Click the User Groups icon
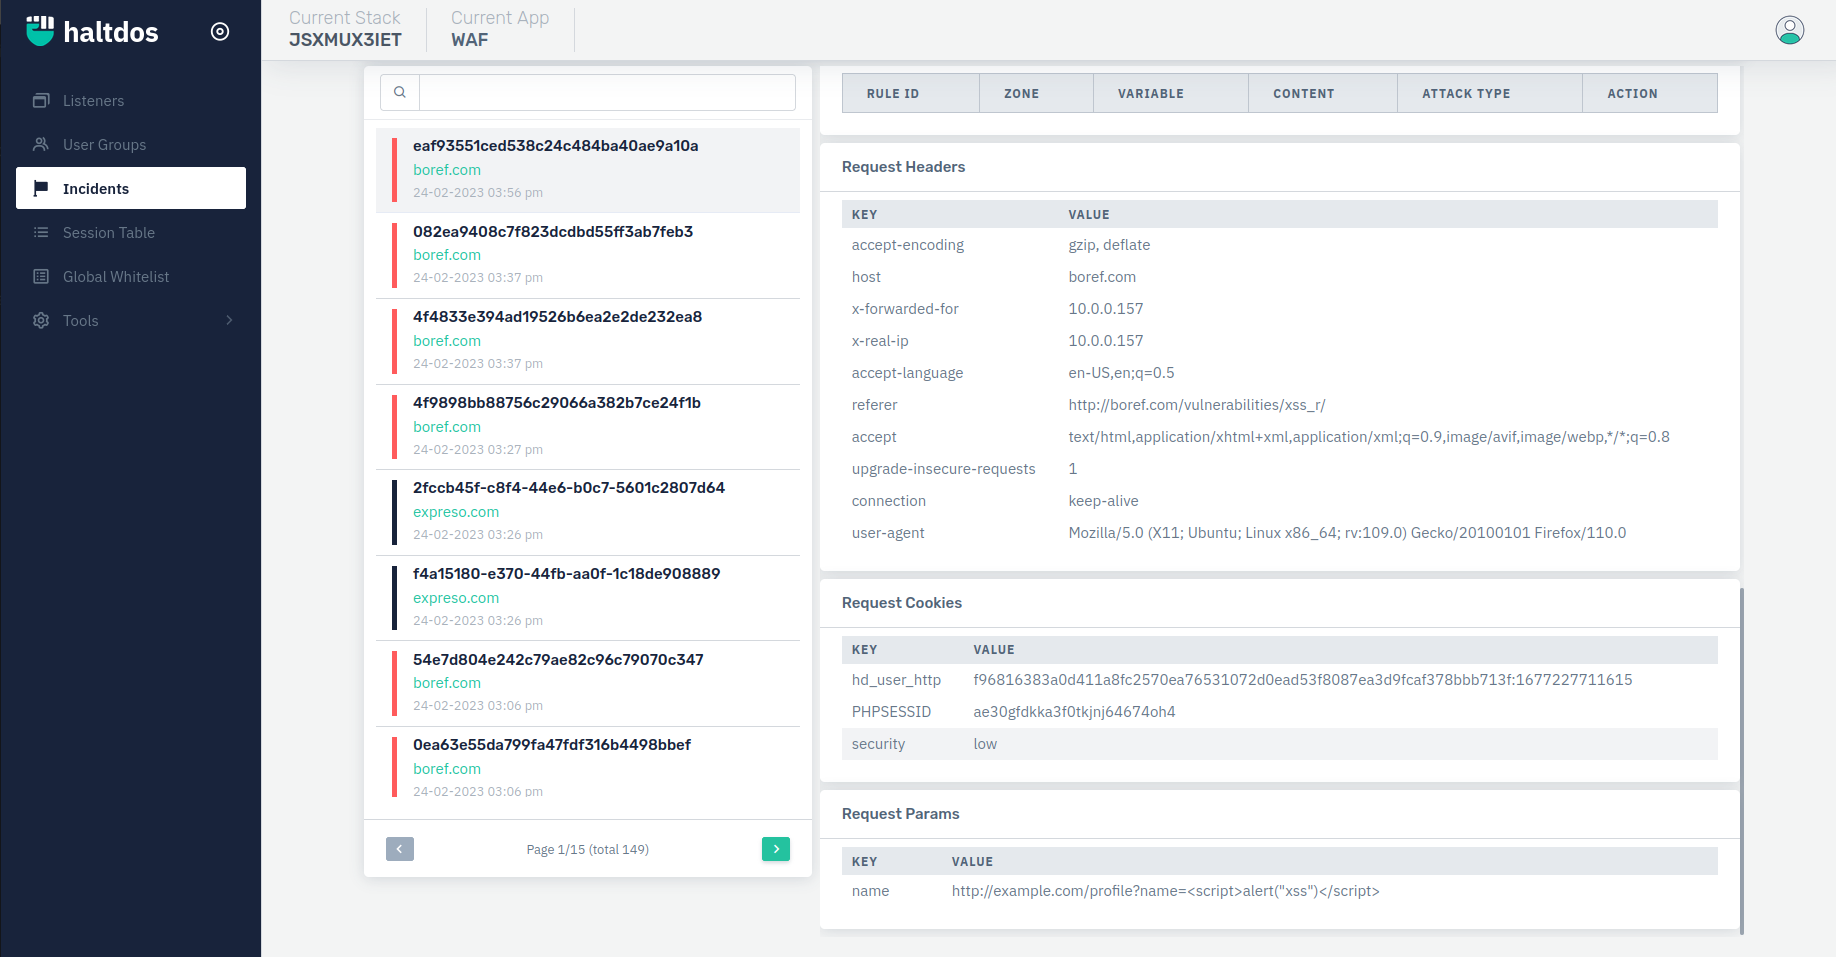The width and height of the screenshot is (1836, 957). (41, 144)
